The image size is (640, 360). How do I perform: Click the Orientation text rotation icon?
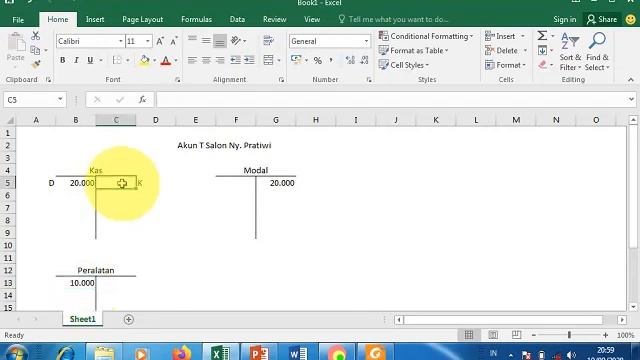click(236, 40)
